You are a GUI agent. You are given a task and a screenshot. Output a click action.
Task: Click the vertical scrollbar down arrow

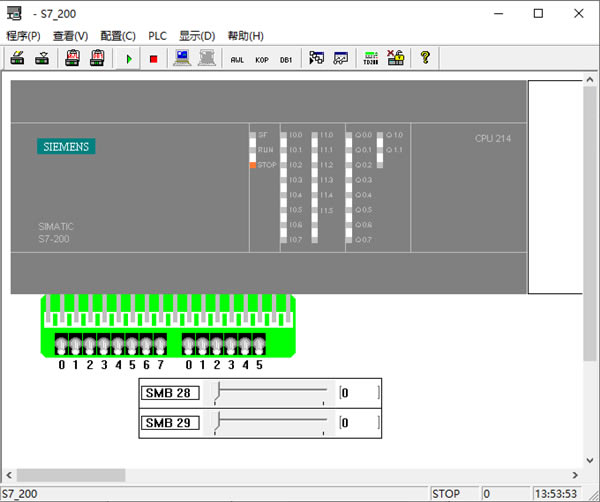[x=591, y=459]
